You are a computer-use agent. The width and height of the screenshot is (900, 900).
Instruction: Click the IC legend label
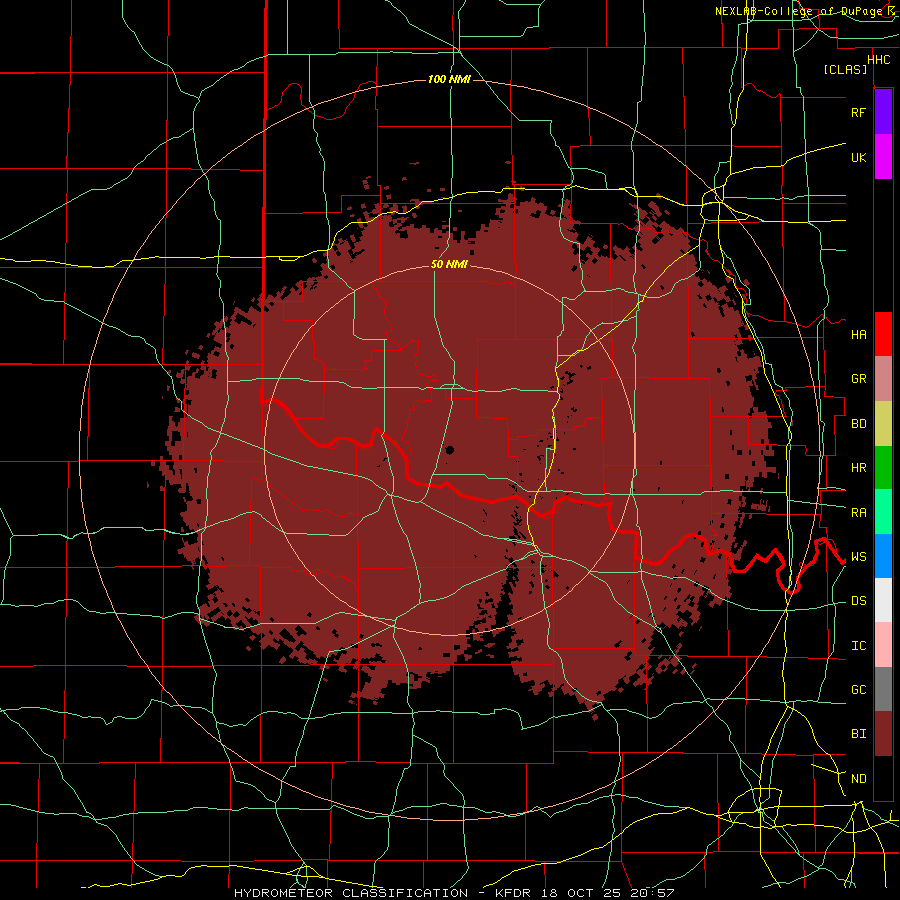[x=858, y=646]
